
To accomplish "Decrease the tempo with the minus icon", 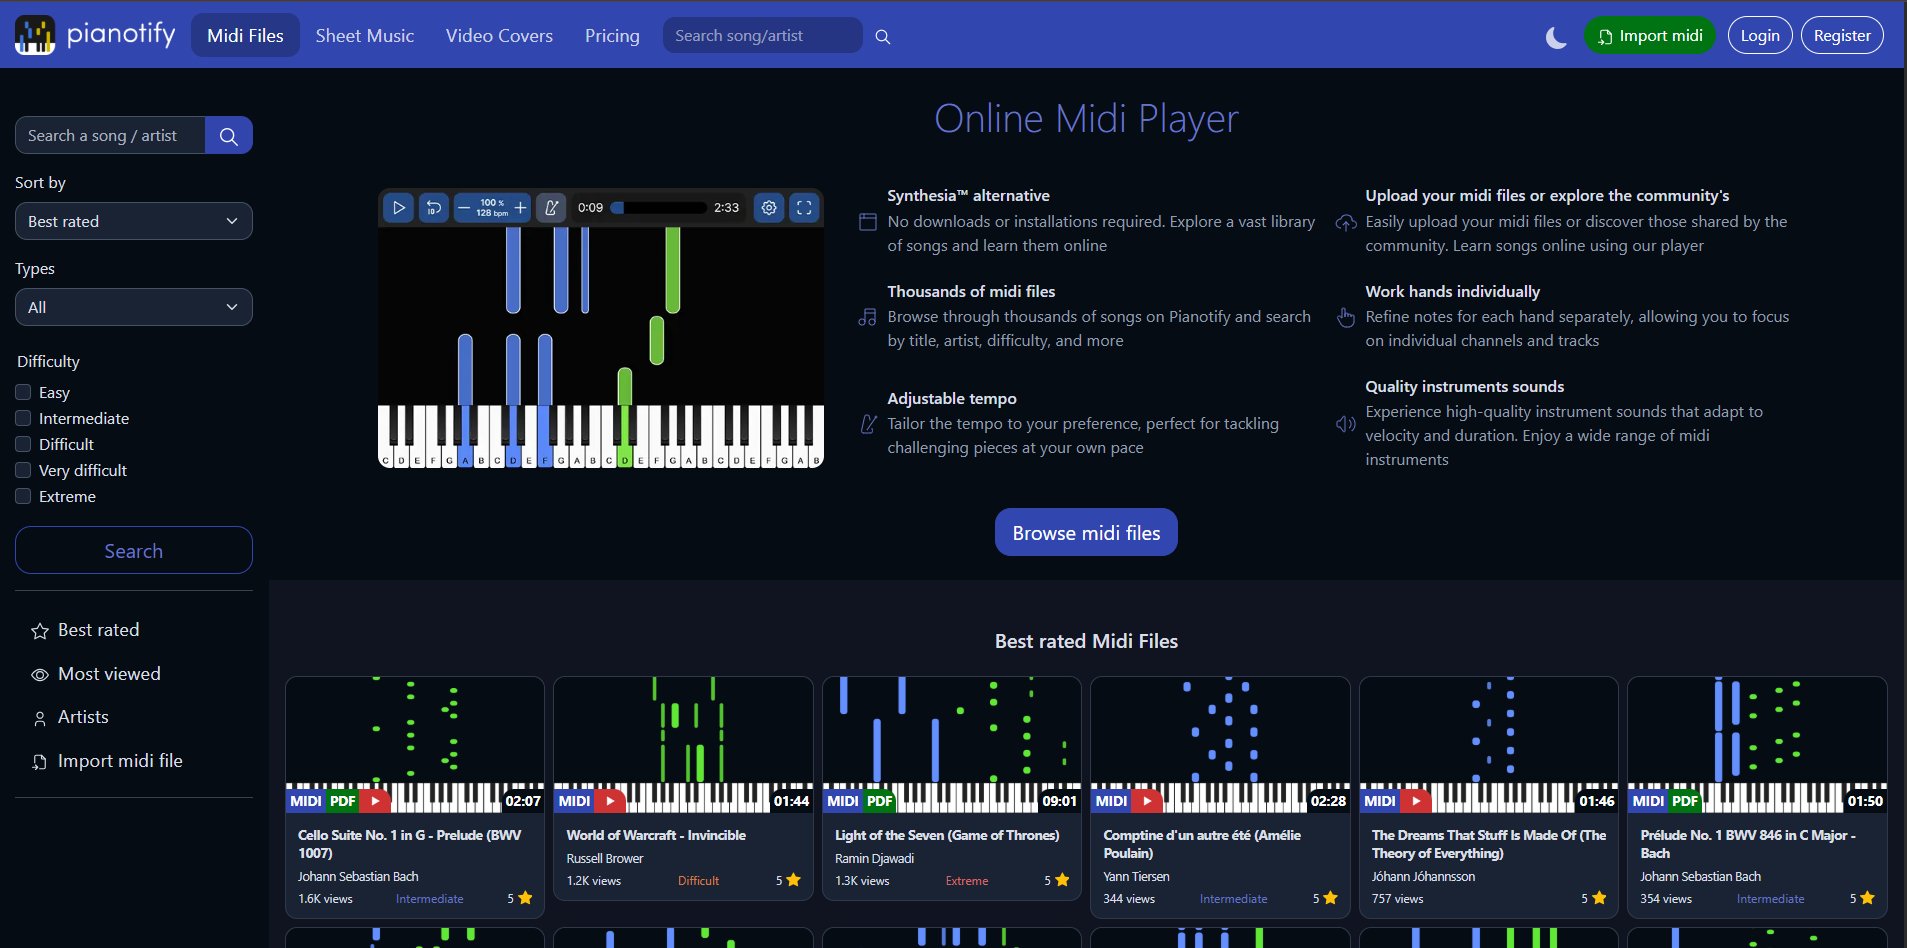I will [464, 207].
